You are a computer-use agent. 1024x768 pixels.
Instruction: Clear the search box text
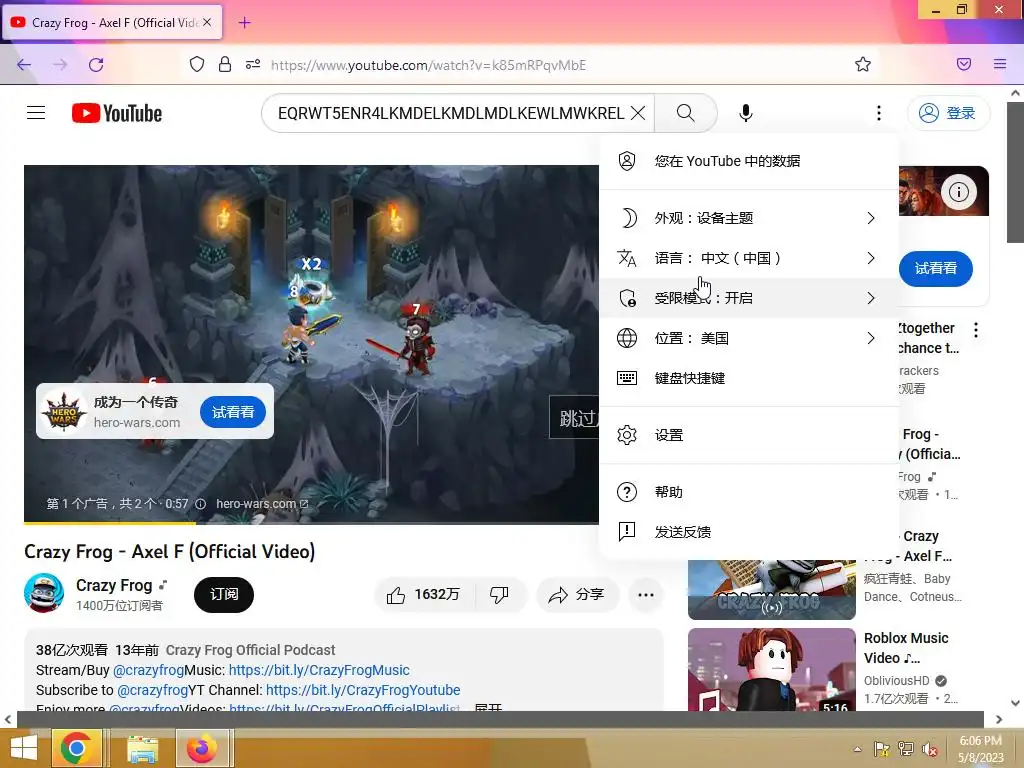[x=638, y=113]
